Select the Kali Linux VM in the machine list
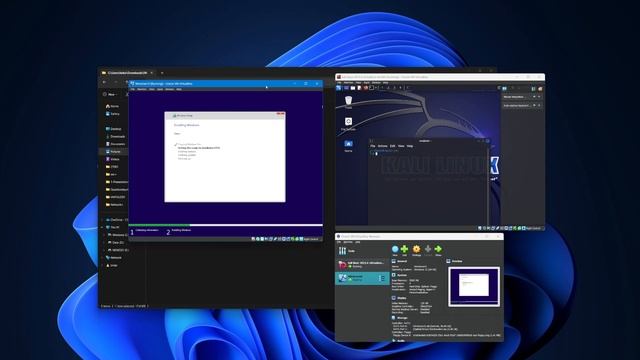 coord(362,264)
